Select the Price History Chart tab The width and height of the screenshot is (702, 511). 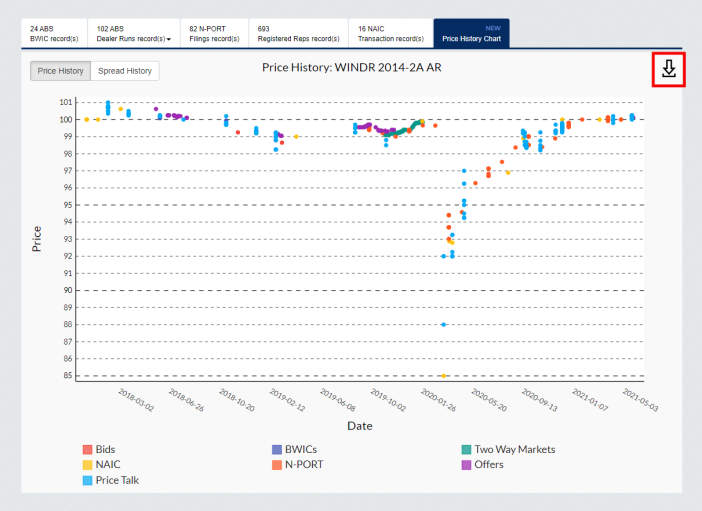click(471, 33)
